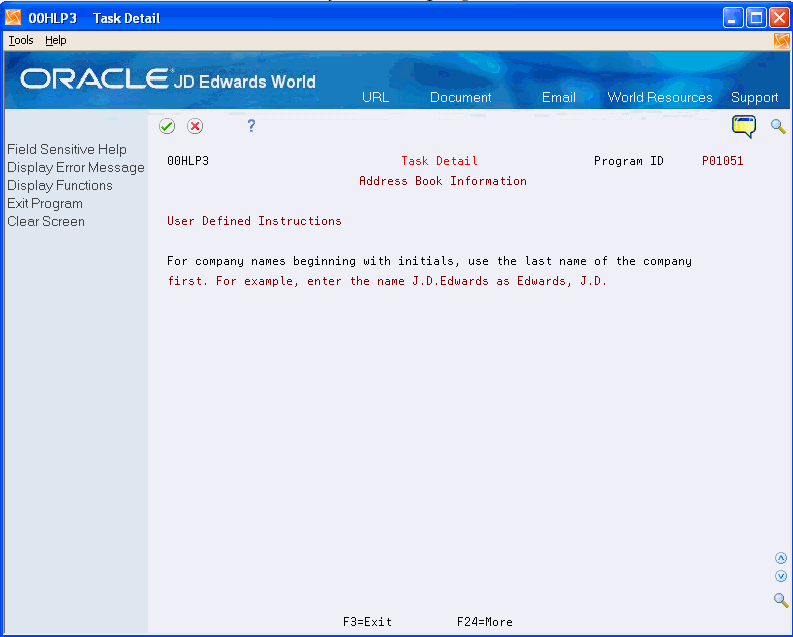This screenshot has height=637, width=793.
Task: Click the Program ID label
Action: tap(628, 161)
